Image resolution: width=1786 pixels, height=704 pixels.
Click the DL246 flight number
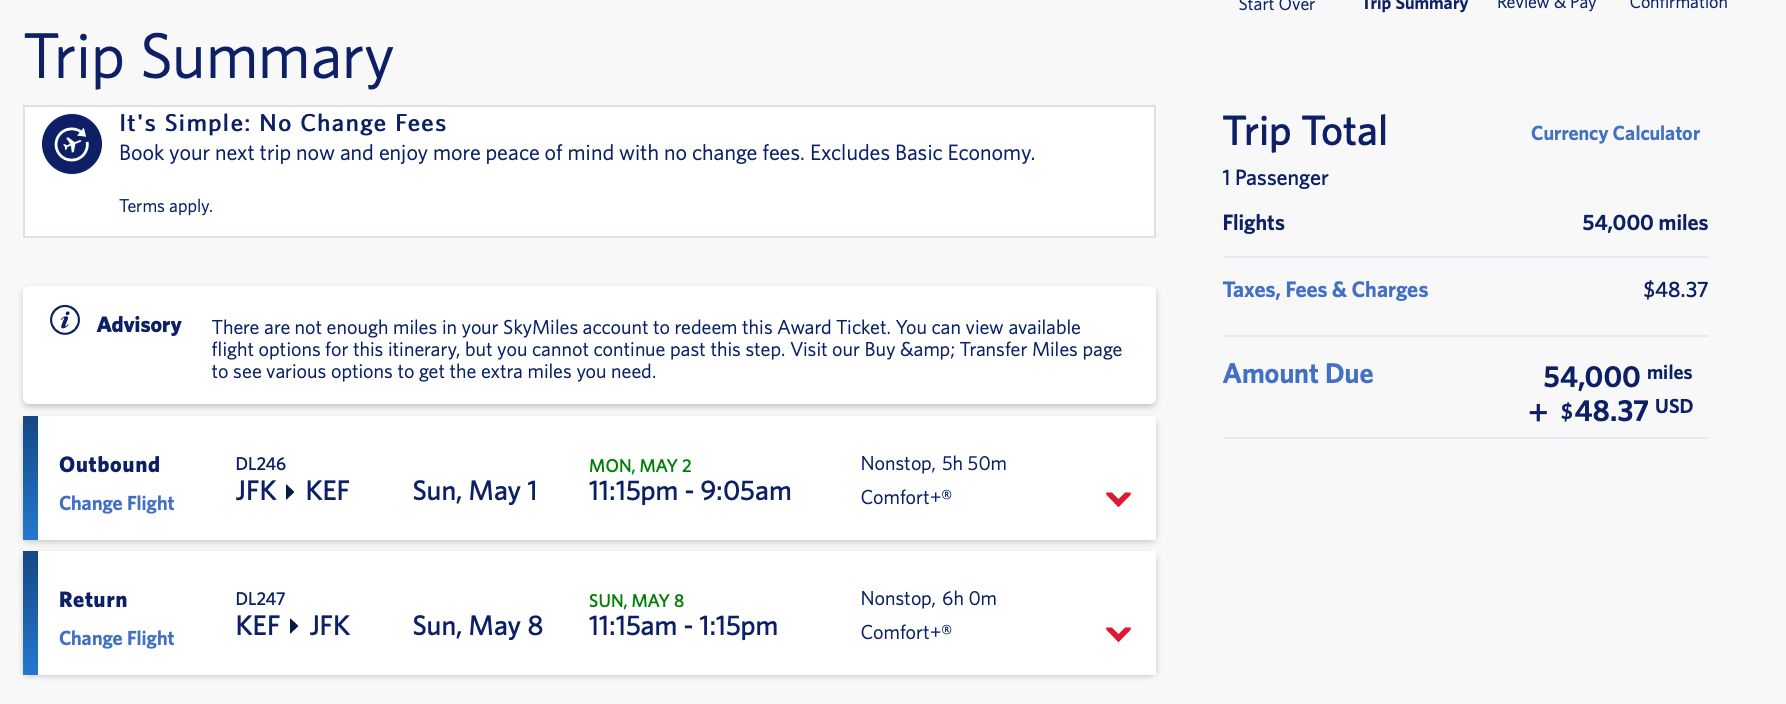[x=260, y=464]
